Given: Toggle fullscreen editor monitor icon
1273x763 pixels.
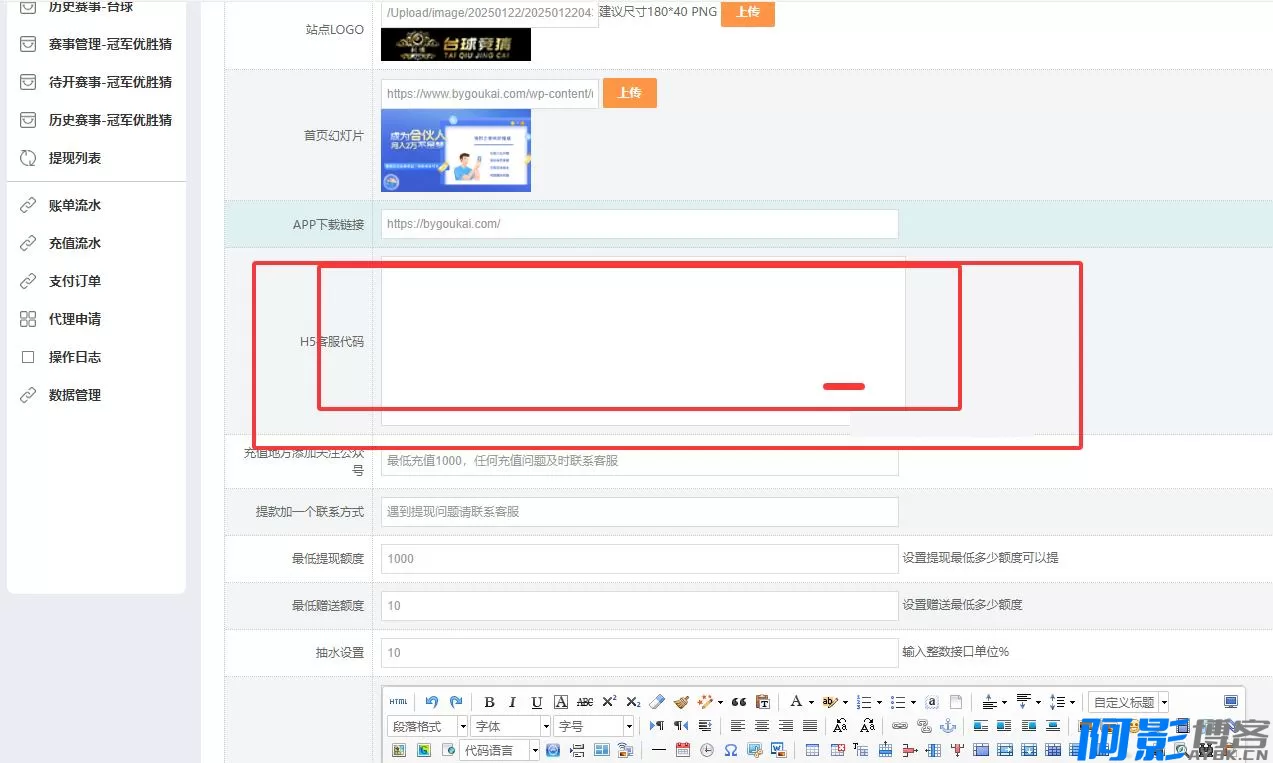Looking at the screenshot, I should (1230, 702).
